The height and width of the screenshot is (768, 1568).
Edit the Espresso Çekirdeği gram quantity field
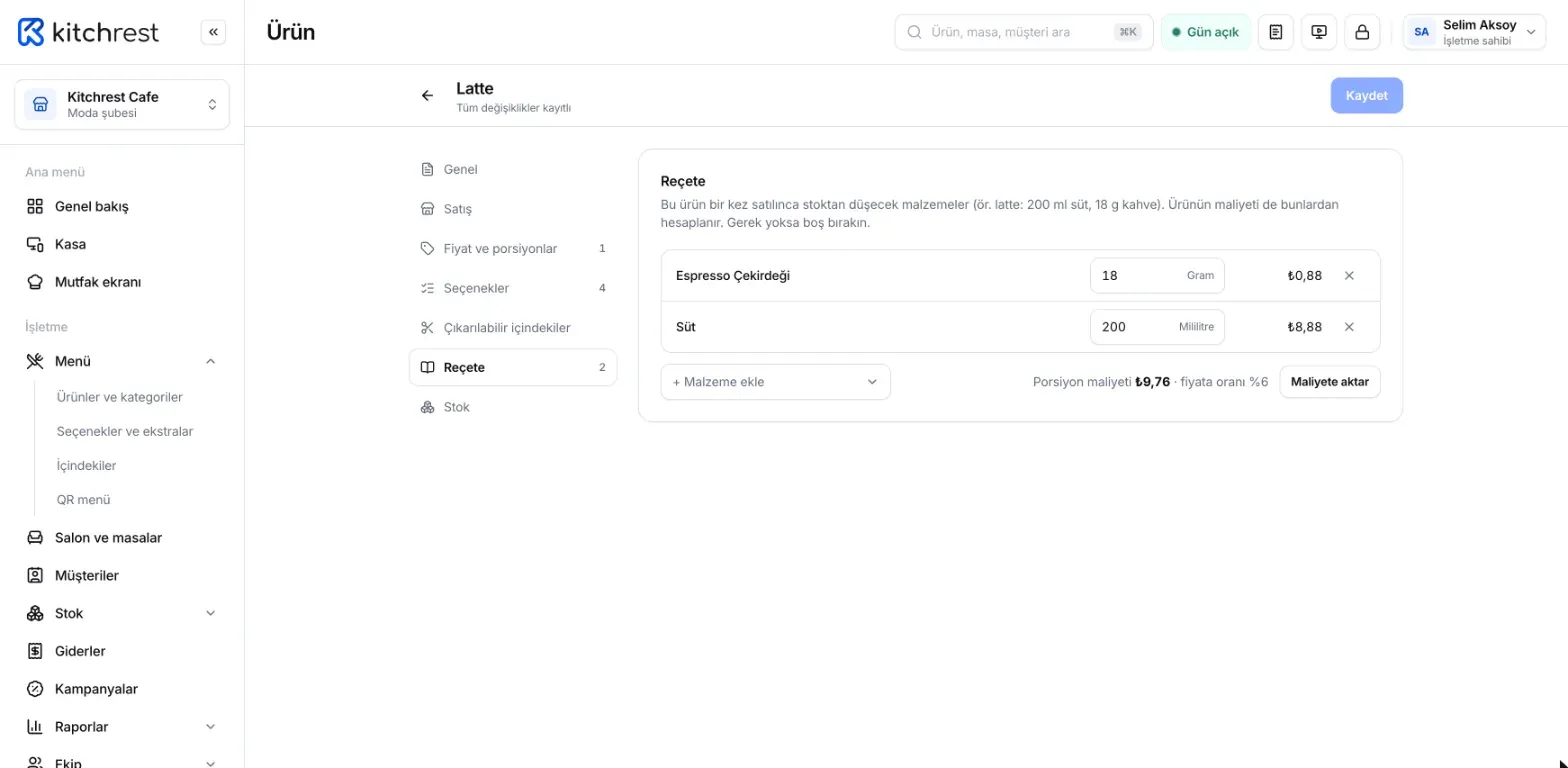[1157, 276]
